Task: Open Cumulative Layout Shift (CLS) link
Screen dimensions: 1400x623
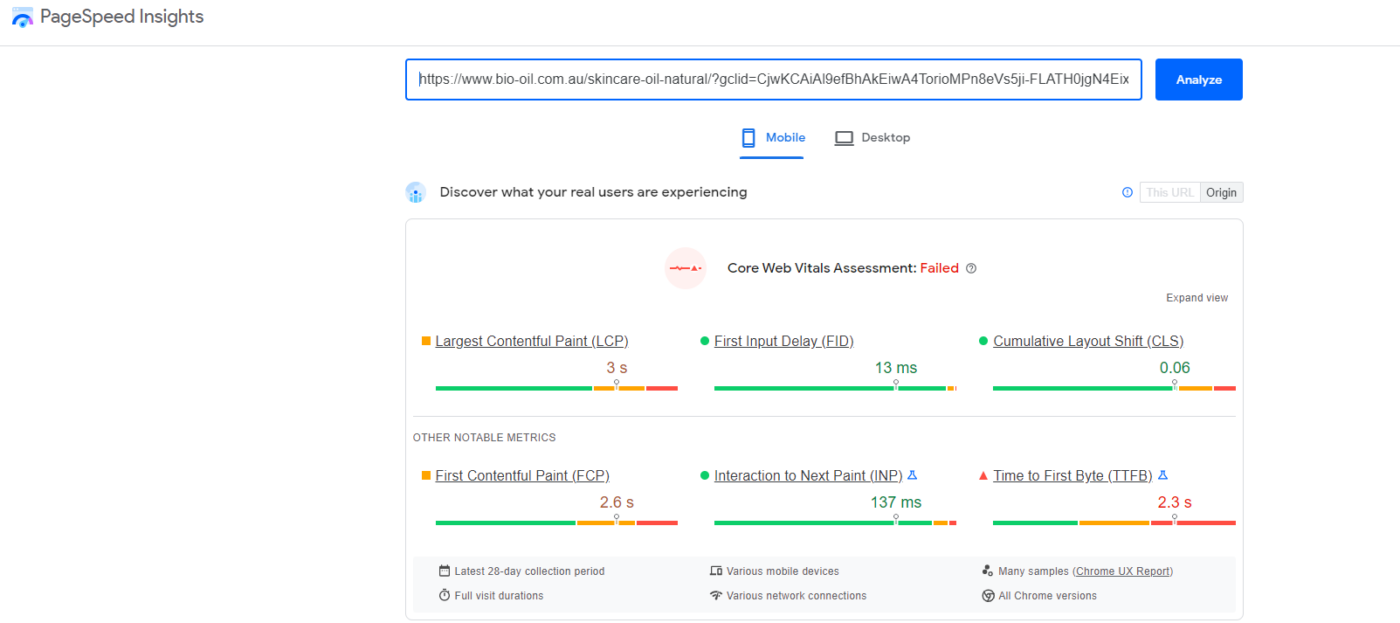Action: [x=1088, y=341]
